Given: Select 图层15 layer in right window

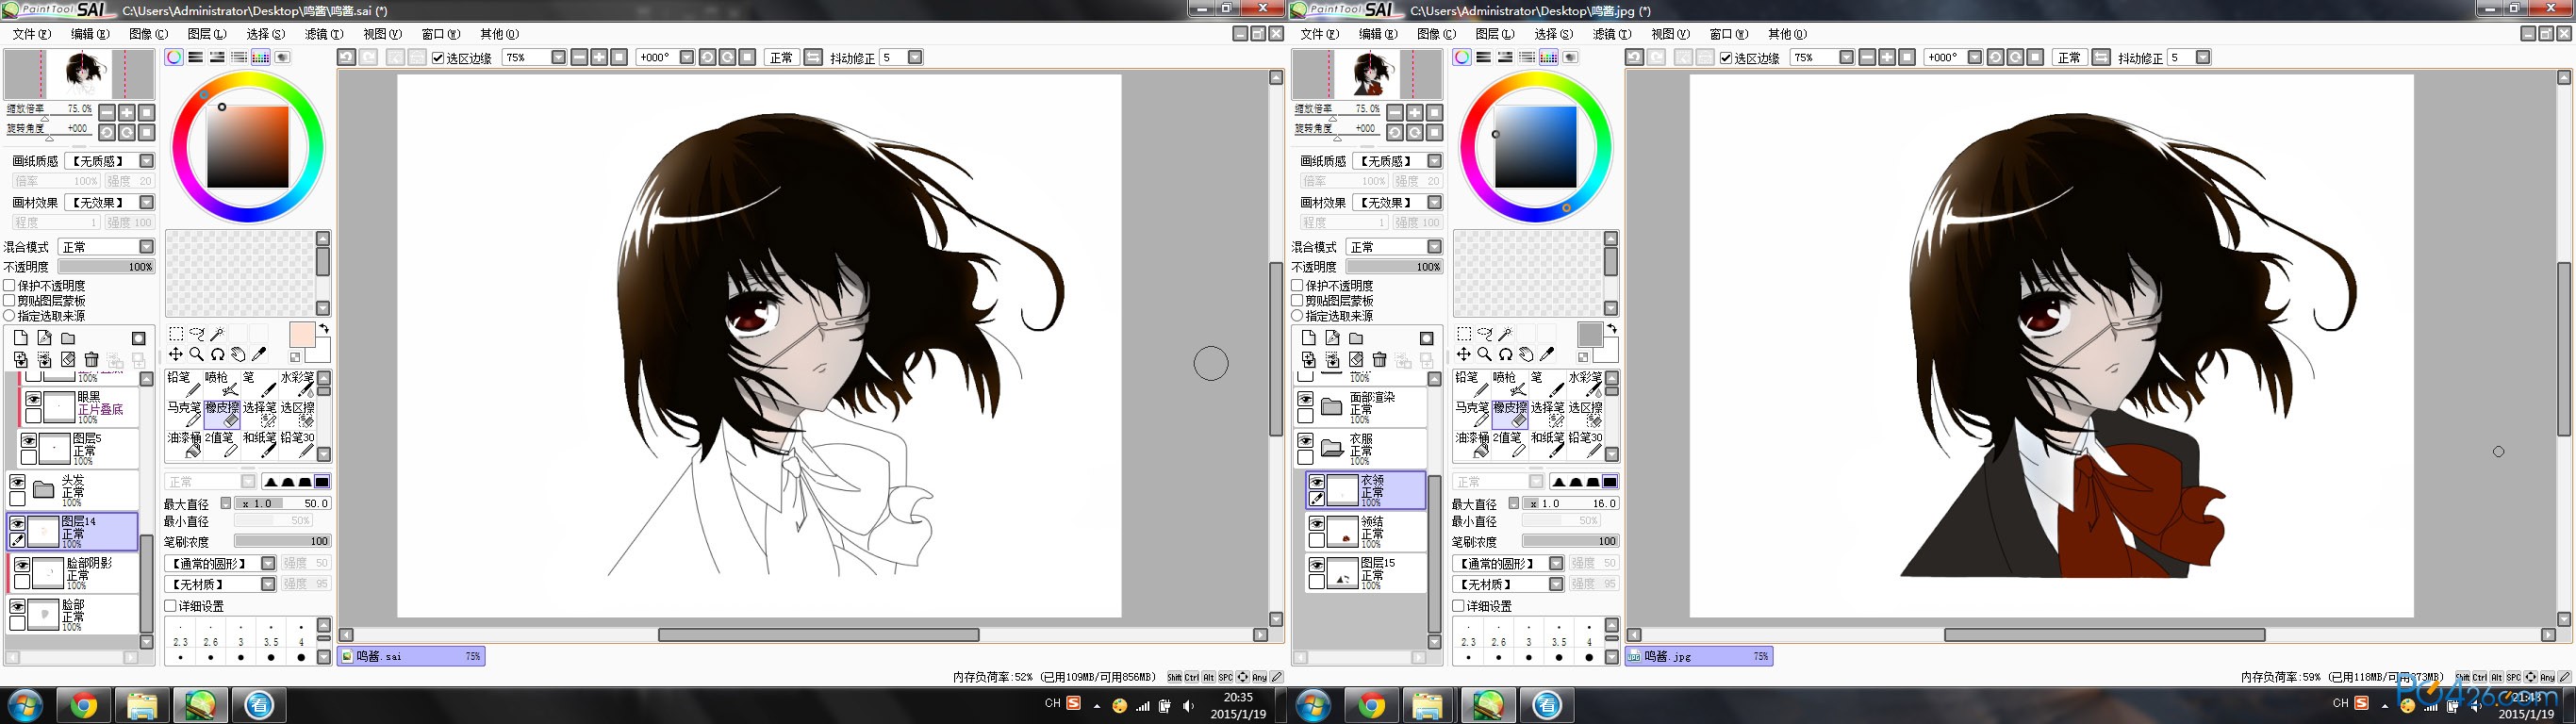Looking at the screenshot, I should pos(1366,574).
